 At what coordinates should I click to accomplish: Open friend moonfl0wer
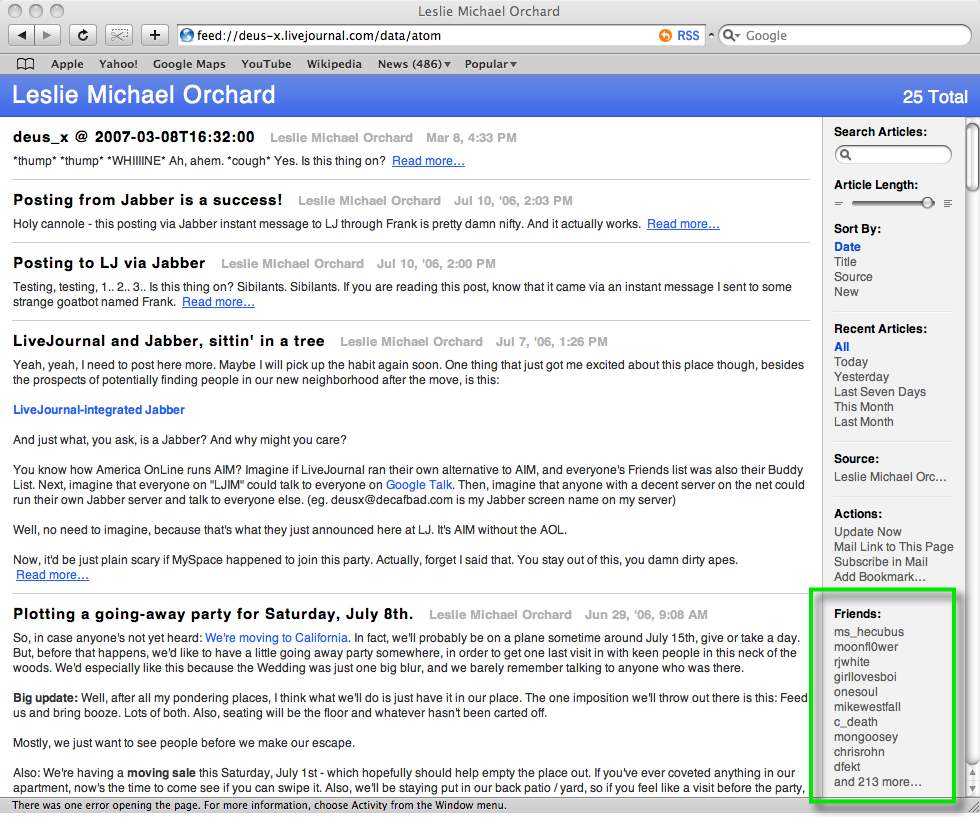[x=865, y=647]
